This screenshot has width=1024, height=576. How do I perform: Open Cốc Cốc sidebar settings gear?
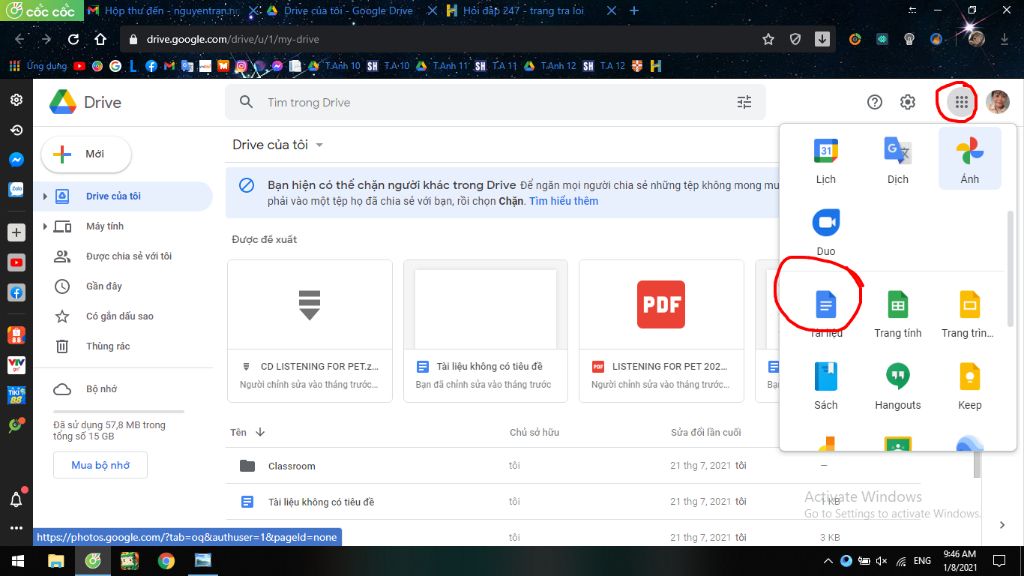16,100
